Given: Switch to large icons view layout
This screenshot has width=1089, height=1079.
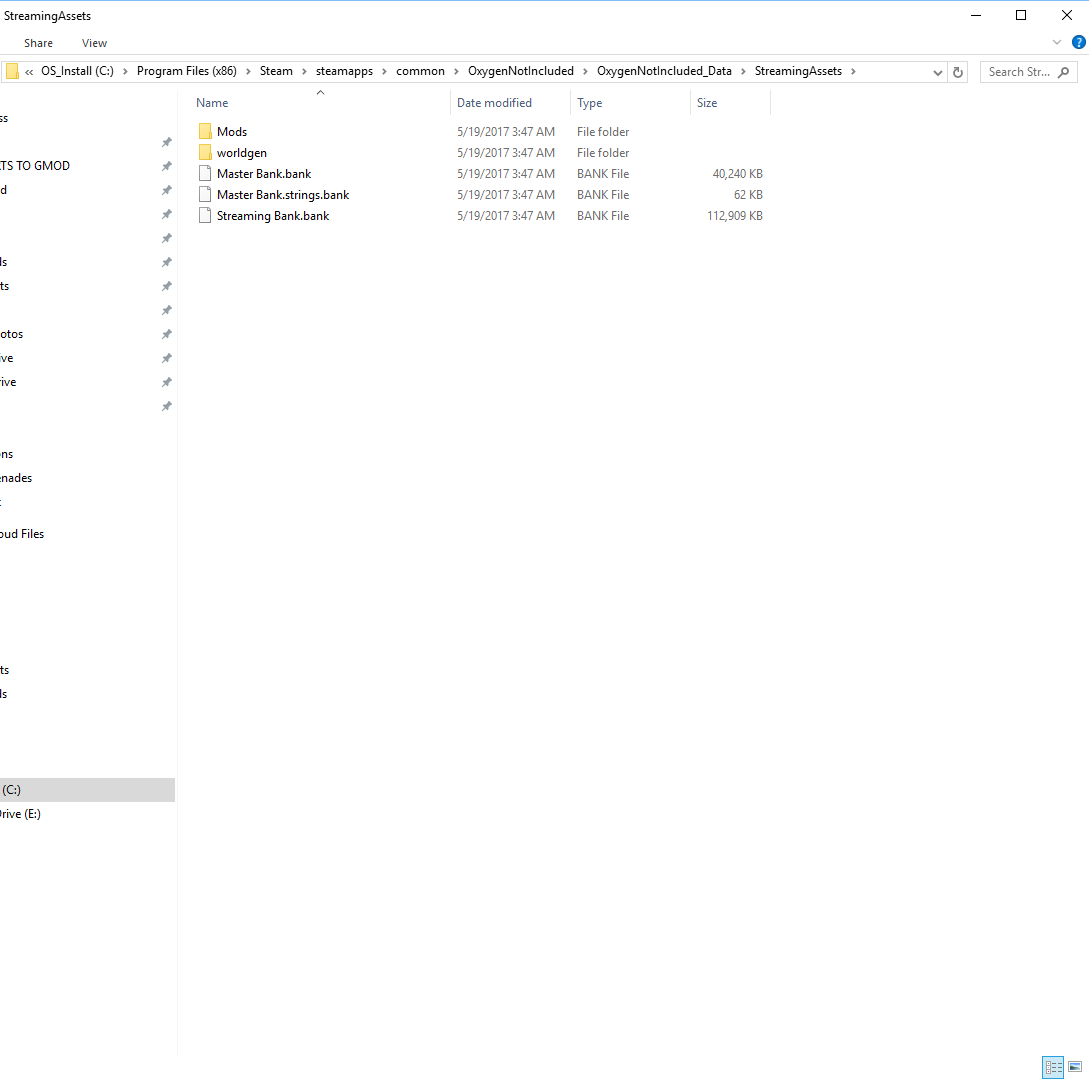Looking at the screenshot, I should [x=1074, y=1067].
